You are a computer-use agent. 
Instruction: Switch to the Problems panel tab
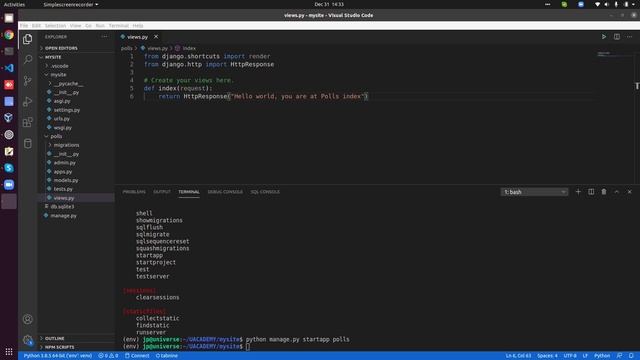click(x=134, y=192)
